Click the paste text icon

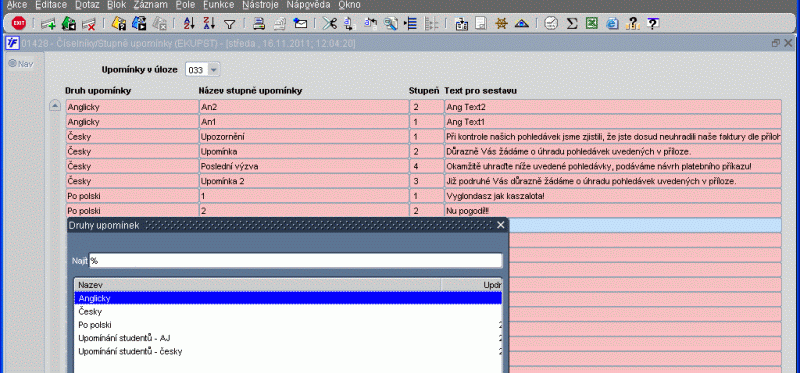tap(370, 23)
